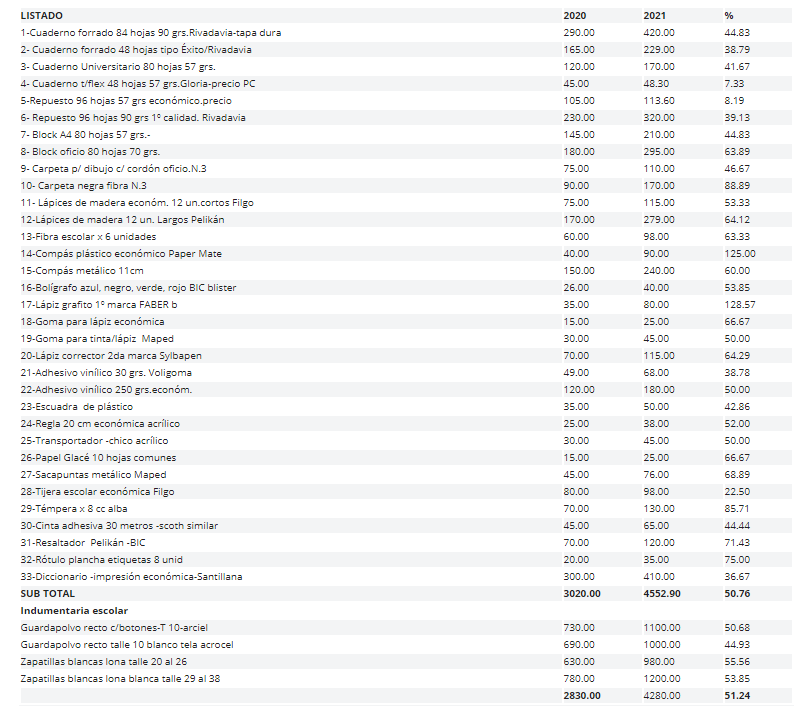The image size is (811, 719).
Task: Select row 1-Cuaderno forrado 84 hojas
Action: 406,33
